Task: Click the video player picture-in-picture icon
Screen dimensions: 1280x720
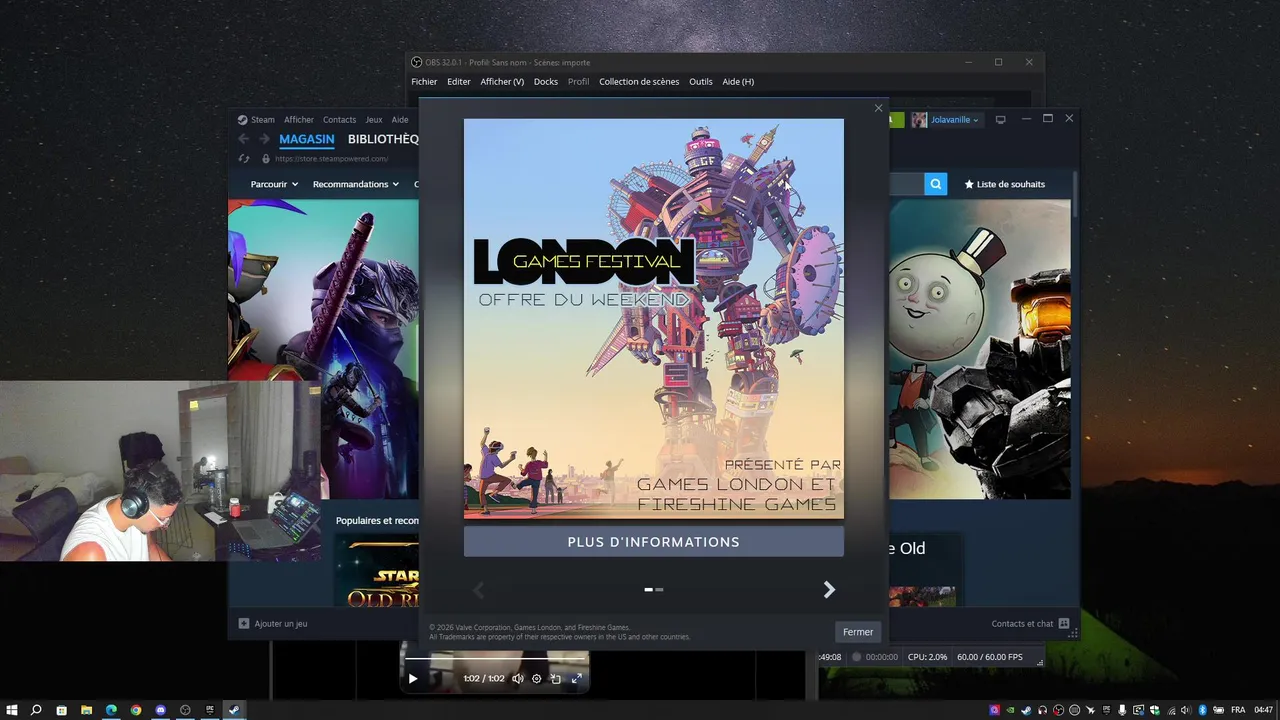Action: tap(556, 679)
